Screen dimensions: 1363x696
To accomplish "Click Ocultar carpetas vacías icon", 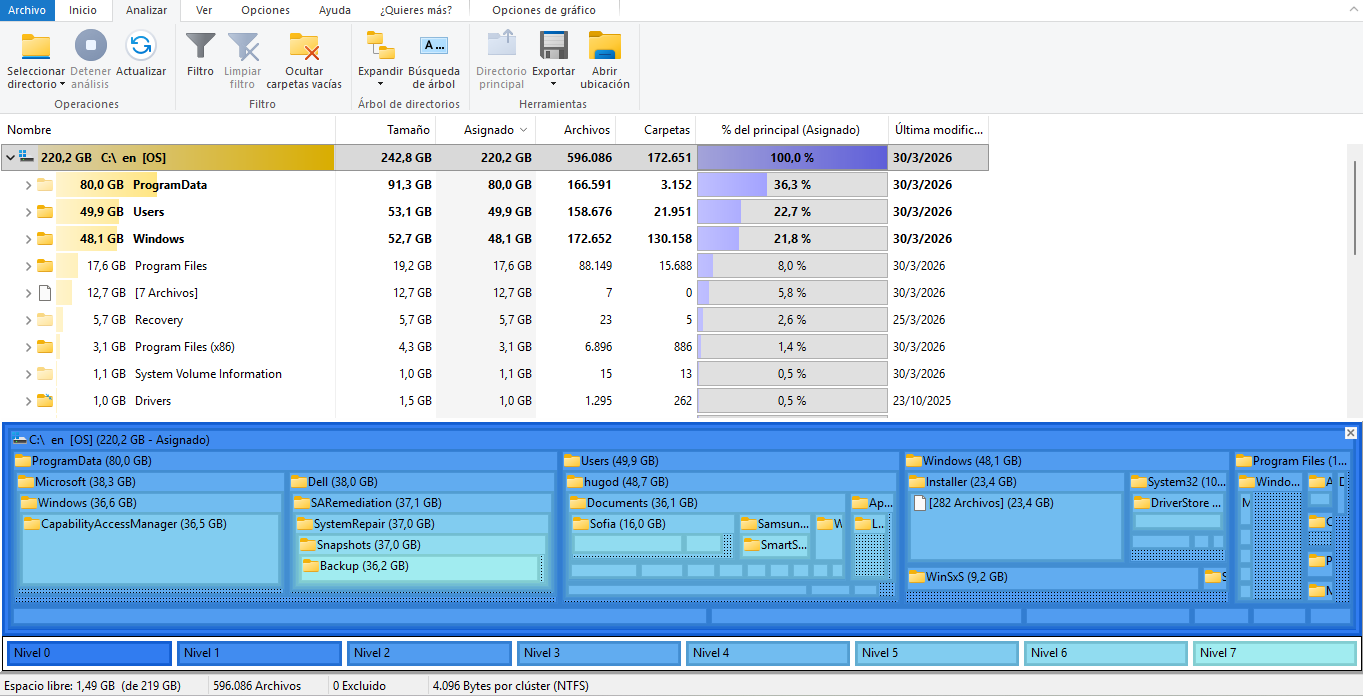I will click(x=304, y=46).
